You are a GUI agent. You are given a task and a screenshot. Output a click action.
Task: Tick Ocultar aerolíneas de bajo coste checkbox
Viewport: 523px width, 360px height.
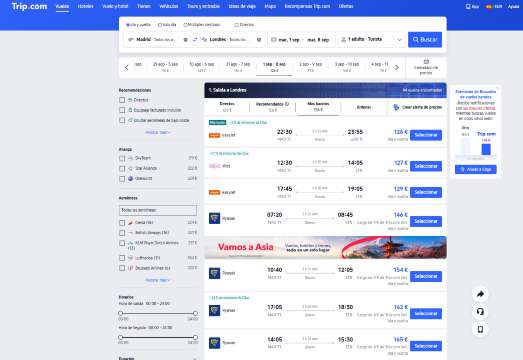tap(122, 120)
